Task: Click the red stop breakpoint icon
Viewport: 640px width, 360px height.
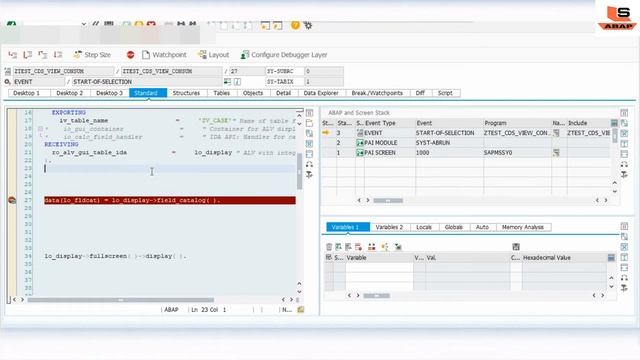Action: (130, 55)
